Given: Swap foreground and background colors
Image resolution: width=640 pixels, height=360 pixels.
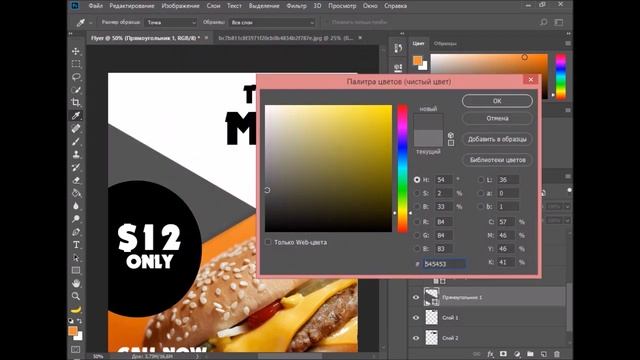Looking at the screenshot, I should coord(80,321).
